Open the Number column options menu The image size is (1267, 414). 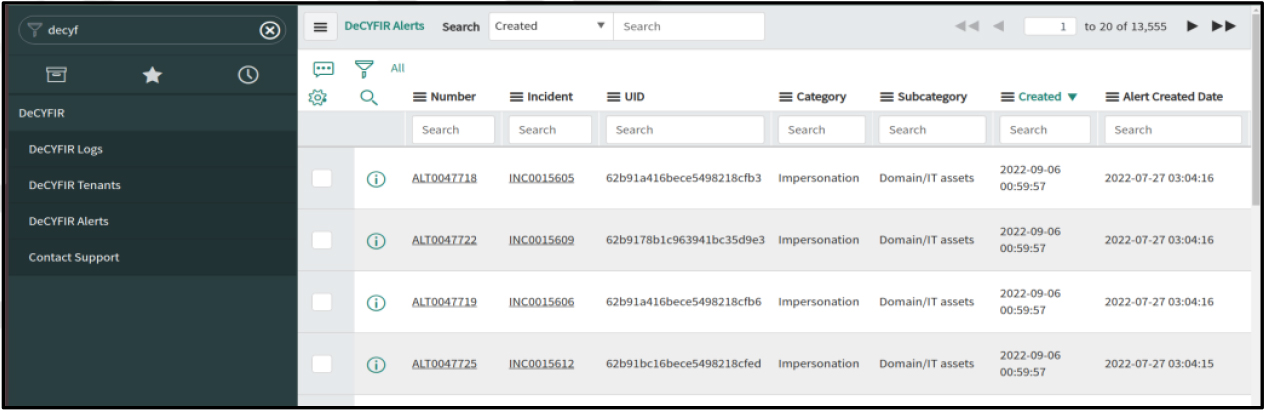pyautogui.click(x=420, y=97)
